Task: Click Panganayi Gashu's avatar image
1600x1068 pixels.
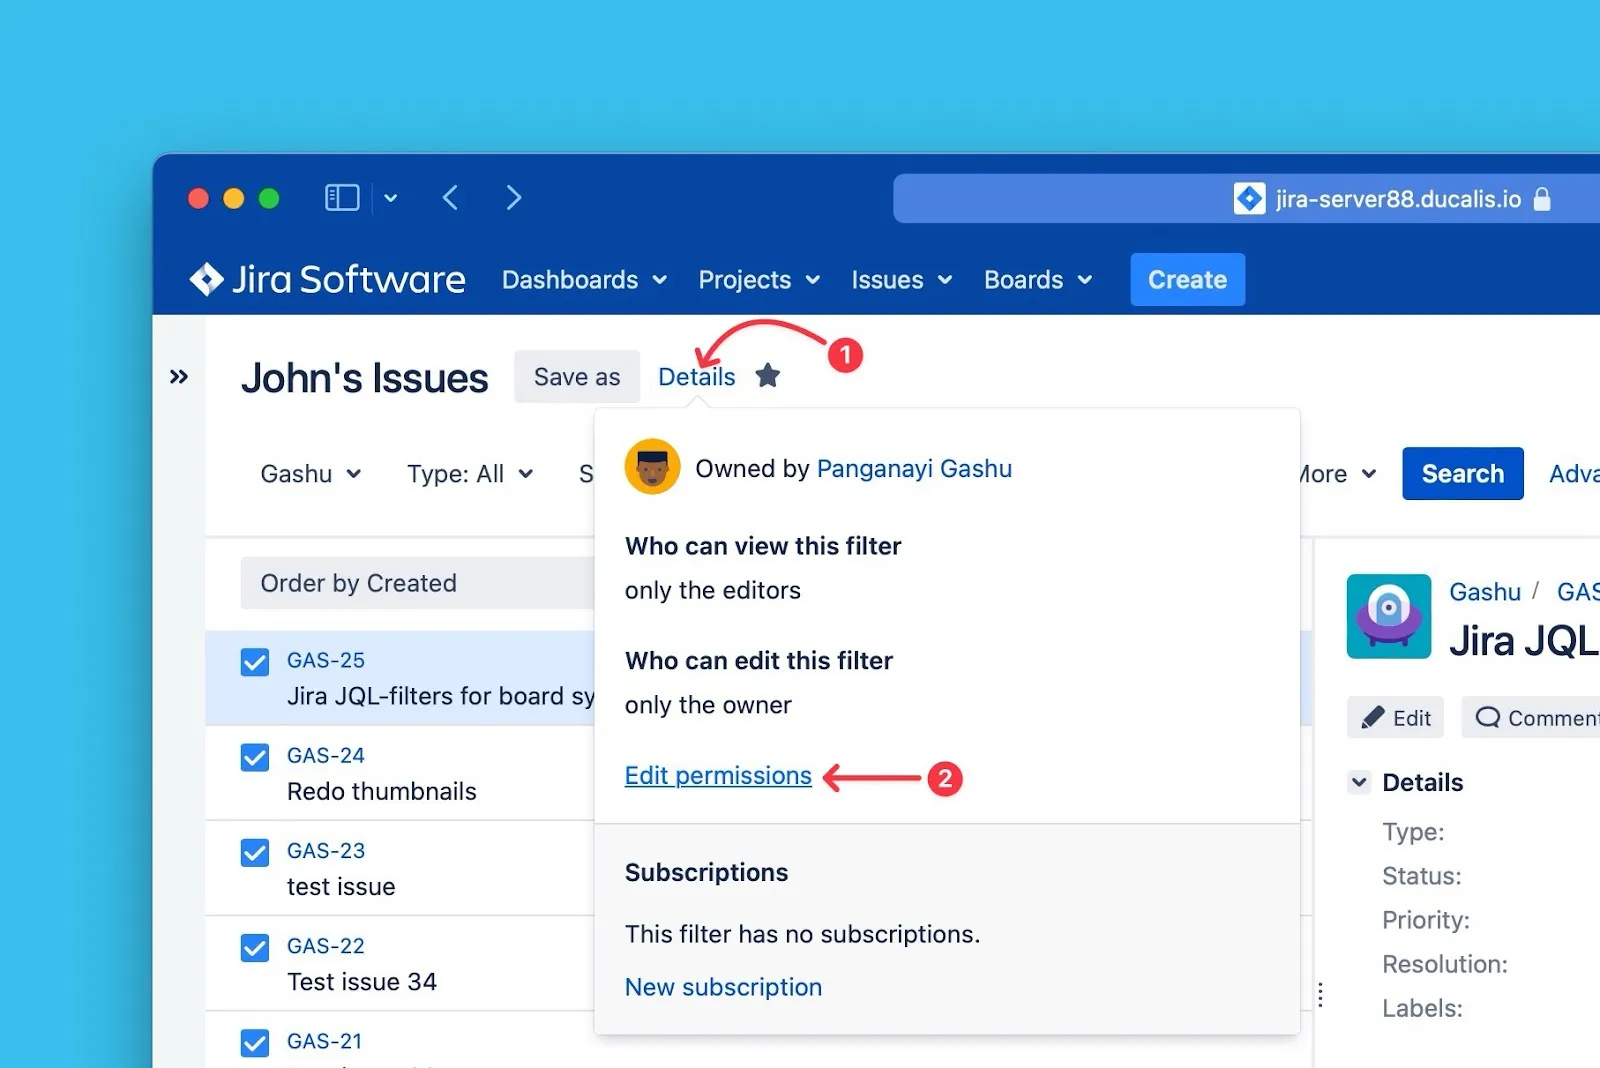Action: tap(652, 467)
